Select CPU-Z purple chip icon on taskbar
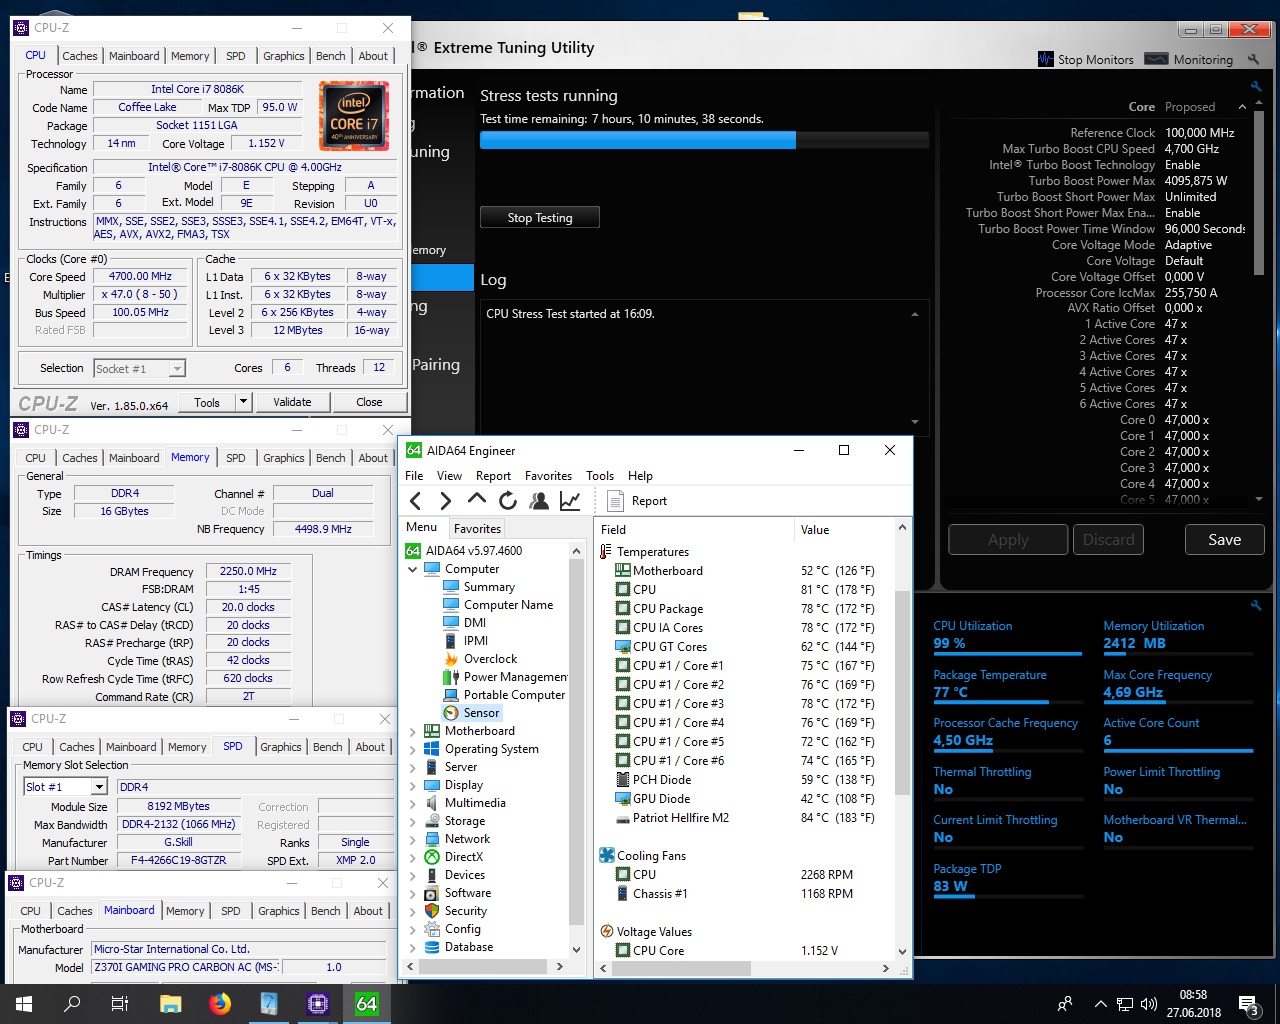Viewport: 1280px width, 1024px height. (x=318, y=1004)
